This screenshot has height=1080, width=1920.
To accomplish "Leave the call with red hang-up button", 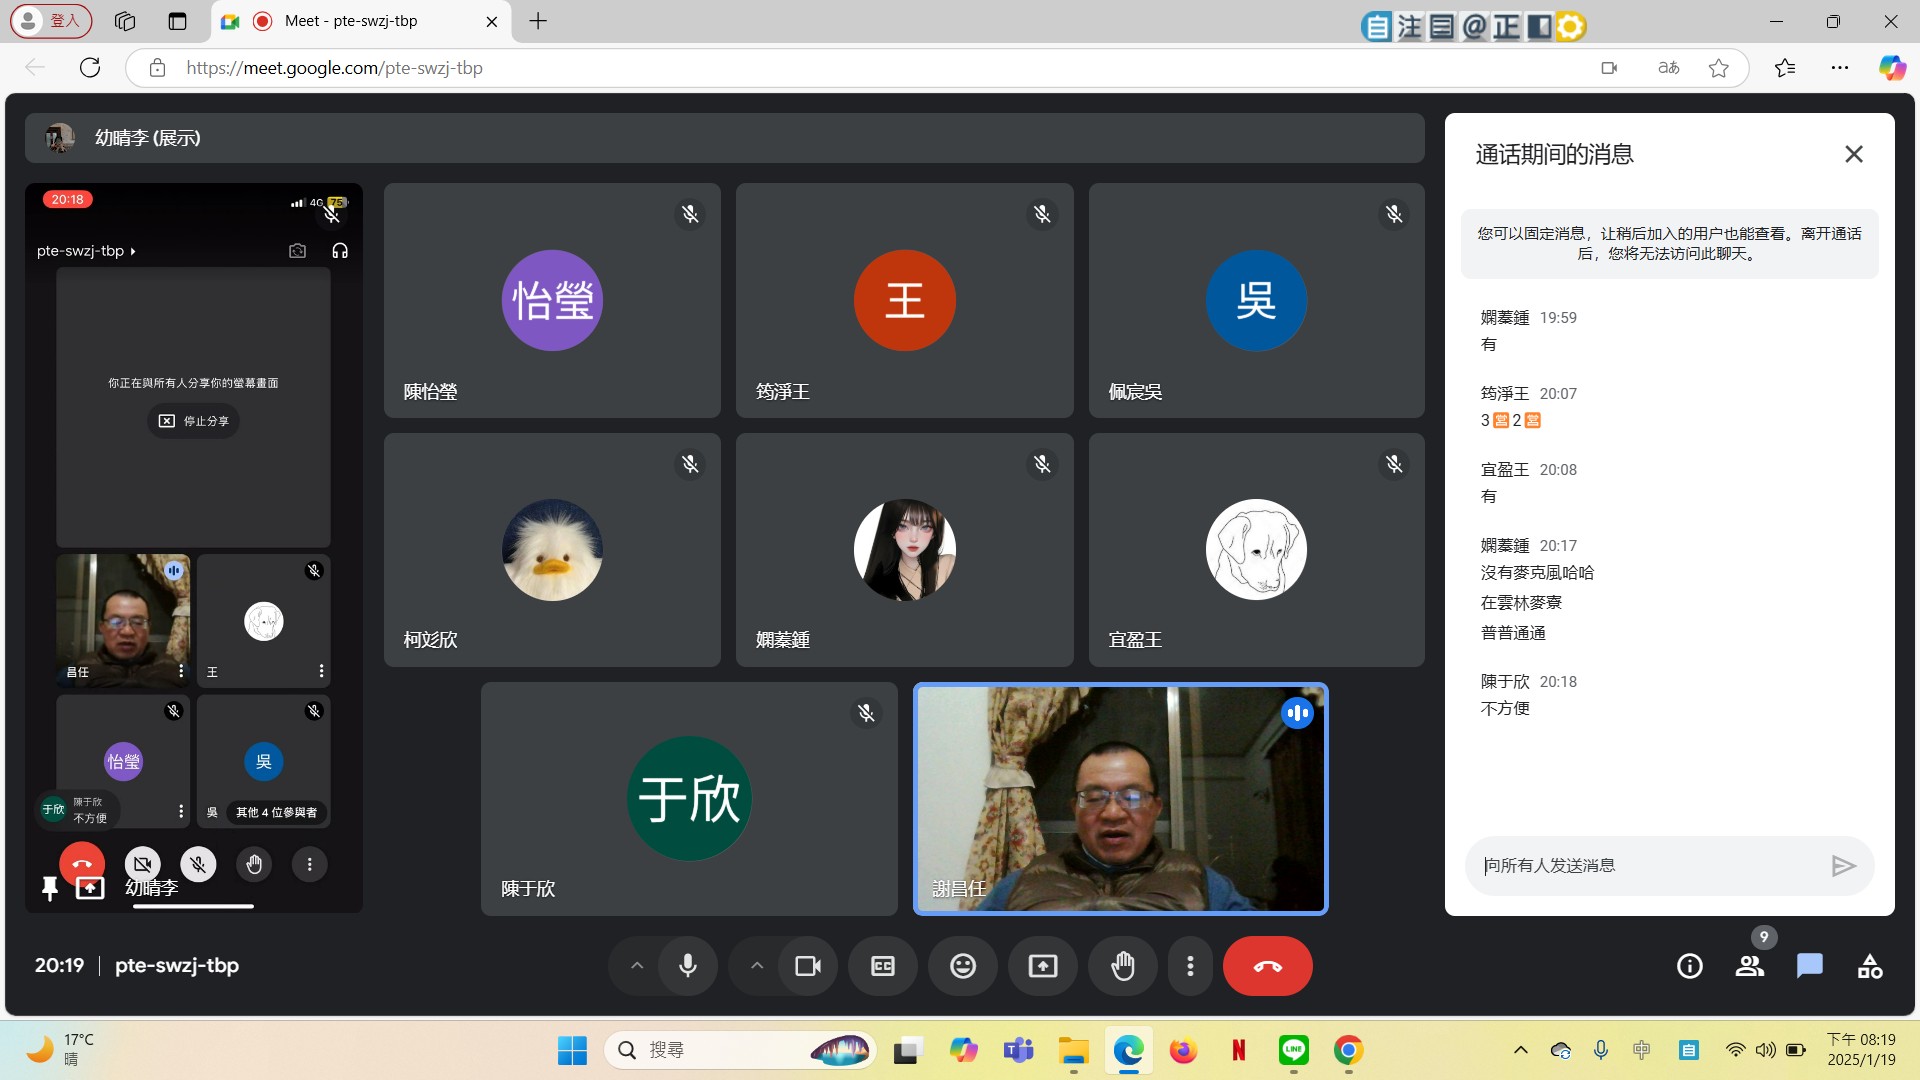I will coord(1267,966).
